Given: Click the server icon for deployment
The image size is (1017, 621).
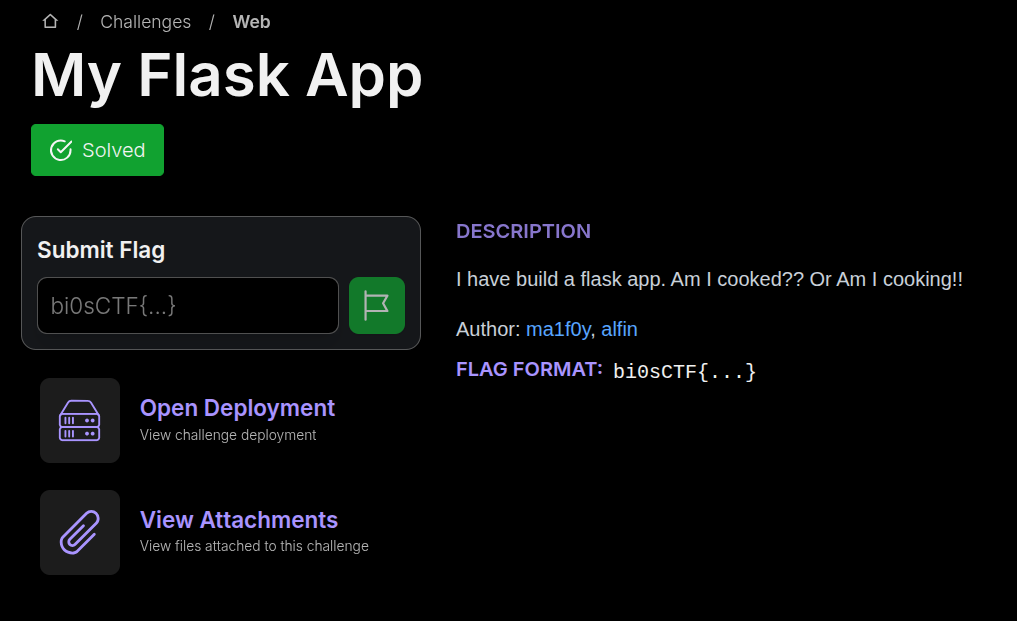Looking at the screenshot, I should coord(80,420).
